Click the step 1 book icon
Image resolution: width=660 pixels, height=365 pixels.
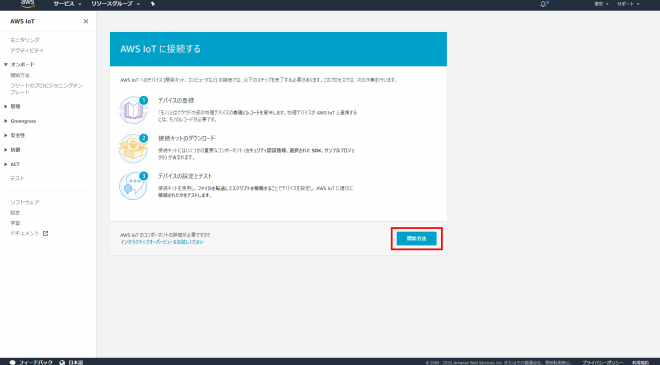pos(133,110)
